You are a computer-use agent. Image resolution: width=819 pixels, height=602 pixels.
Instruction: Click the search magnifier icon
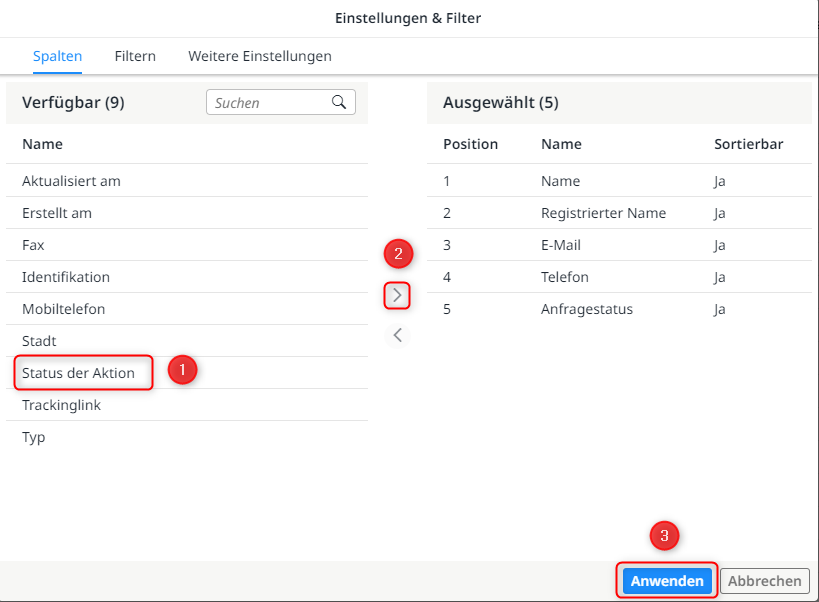pos(339,101)
